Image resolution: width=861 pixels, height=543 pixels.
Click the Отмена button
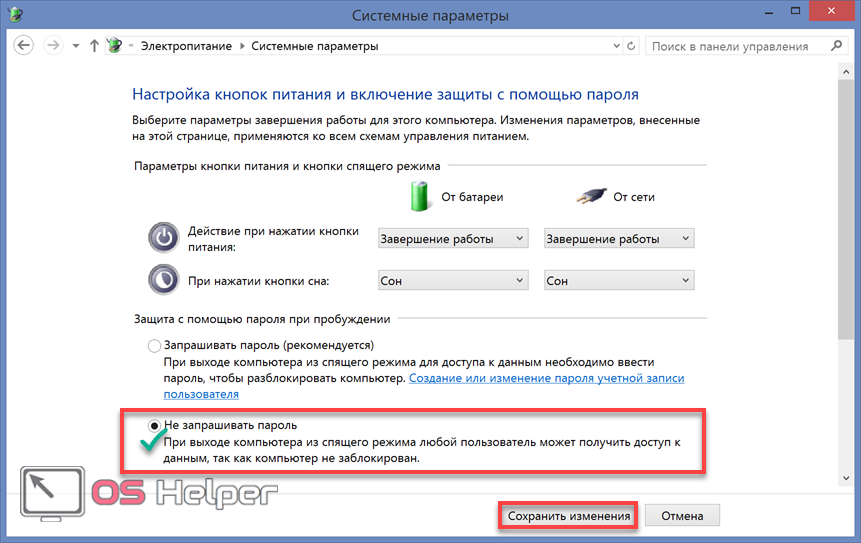pyautogui.click(x=682, y=516)
